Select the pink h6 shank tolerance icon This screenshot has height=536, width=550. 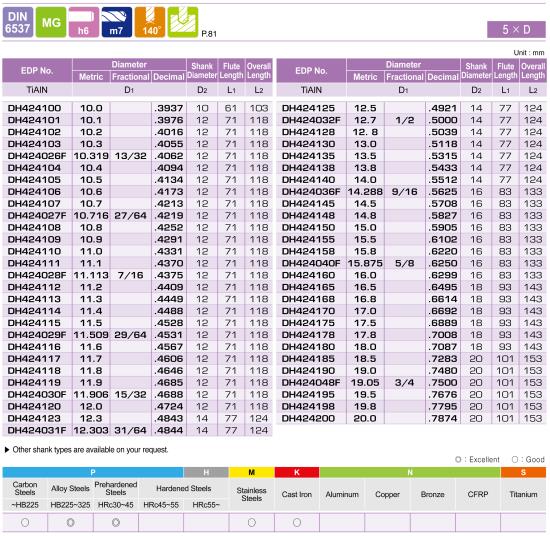(x=83, y=22)
